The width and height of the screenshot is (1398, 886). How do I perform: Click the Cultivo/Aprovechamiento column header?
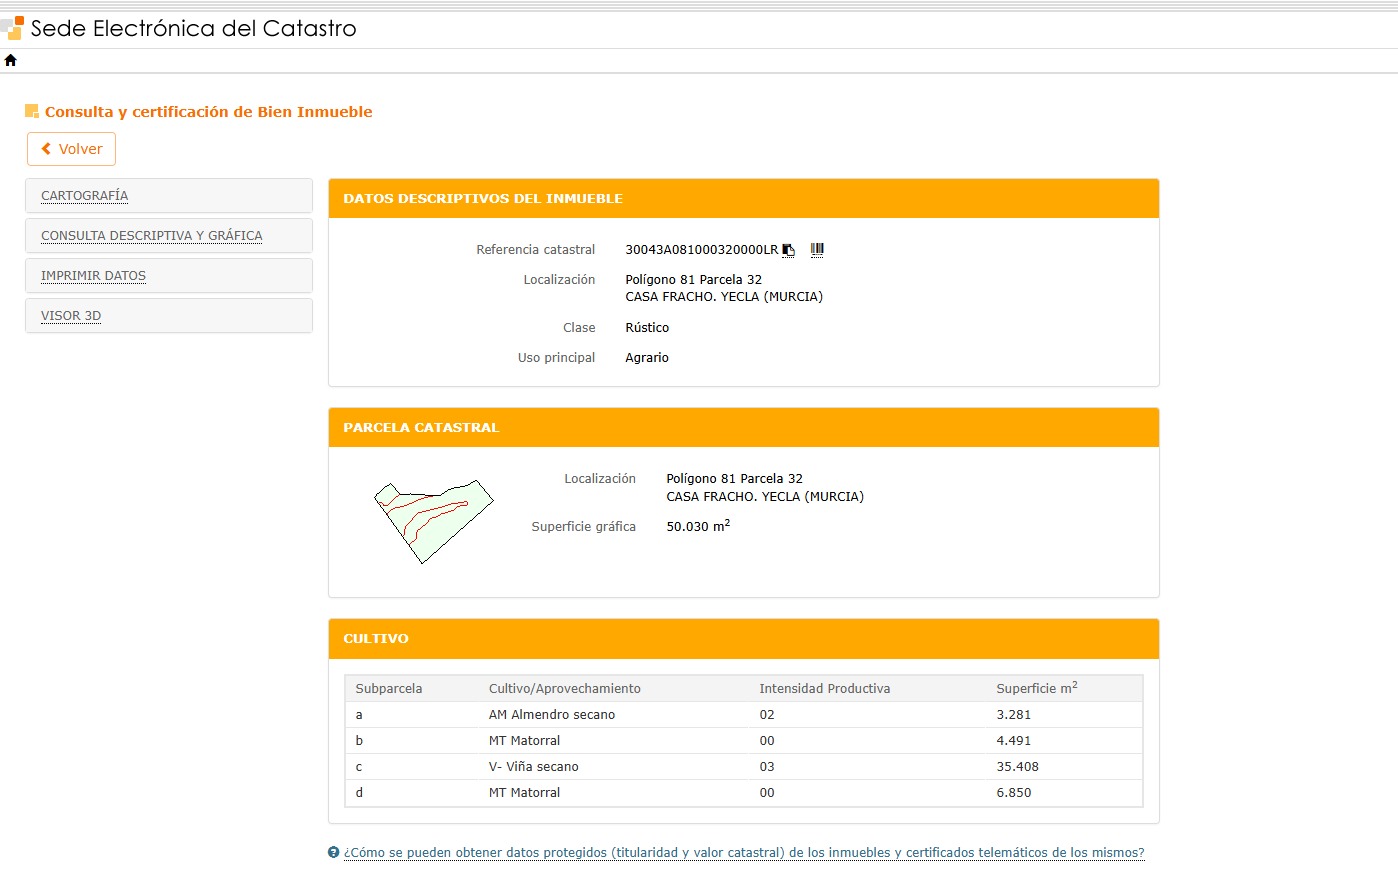tap(565, 689)
